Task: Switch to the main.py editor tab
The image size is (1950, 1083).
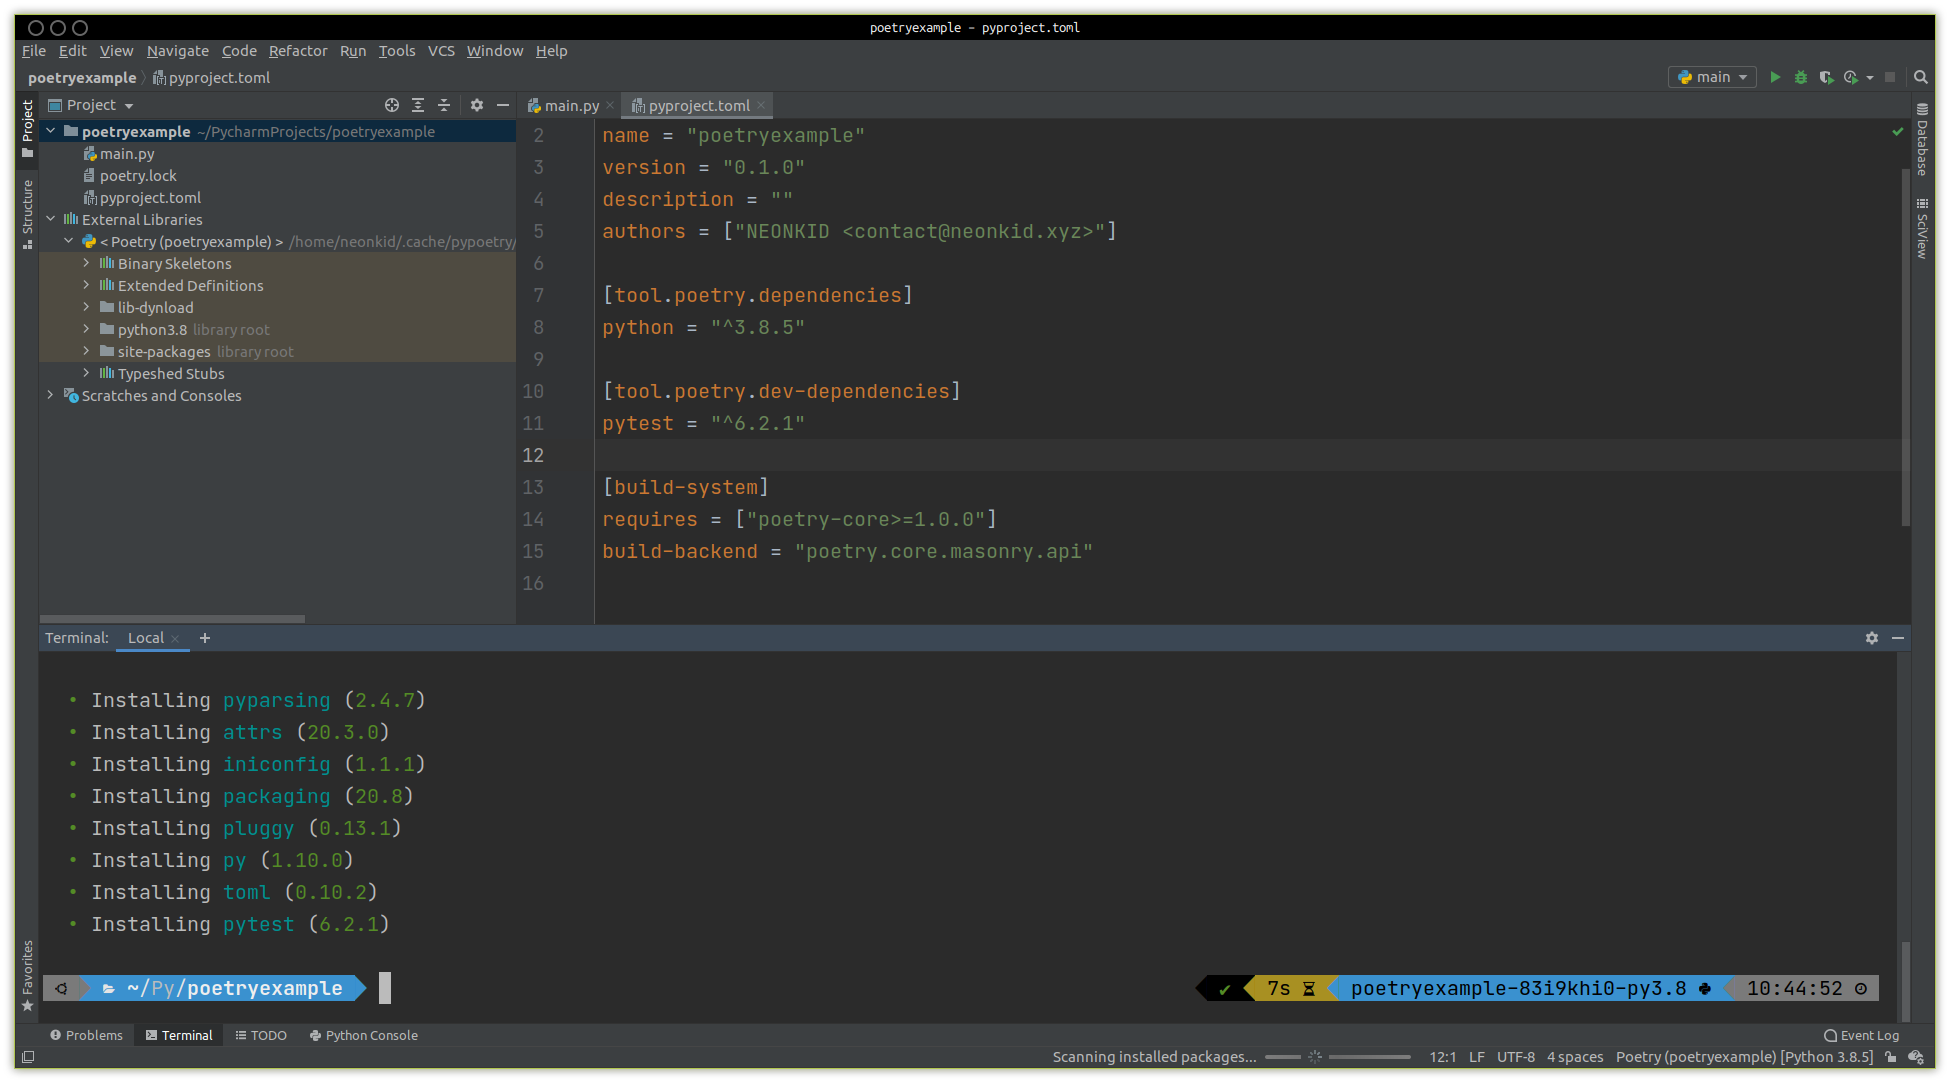Action: click(571, 106)
